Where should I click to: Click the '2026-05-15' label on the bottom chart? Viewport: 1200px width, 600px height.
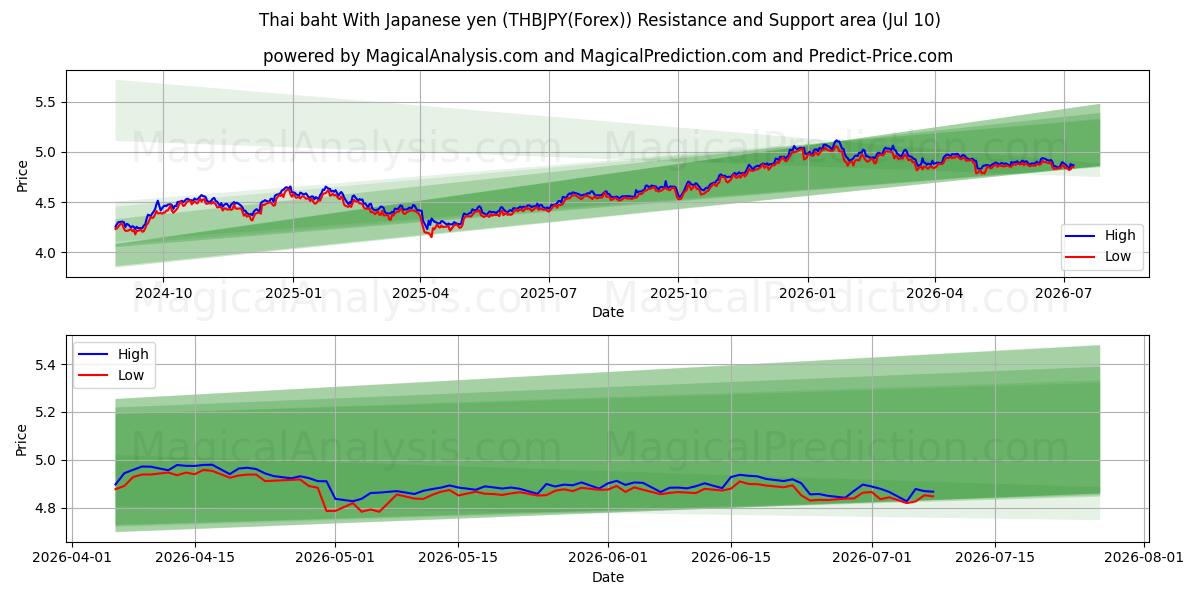[x=458, y=558]
